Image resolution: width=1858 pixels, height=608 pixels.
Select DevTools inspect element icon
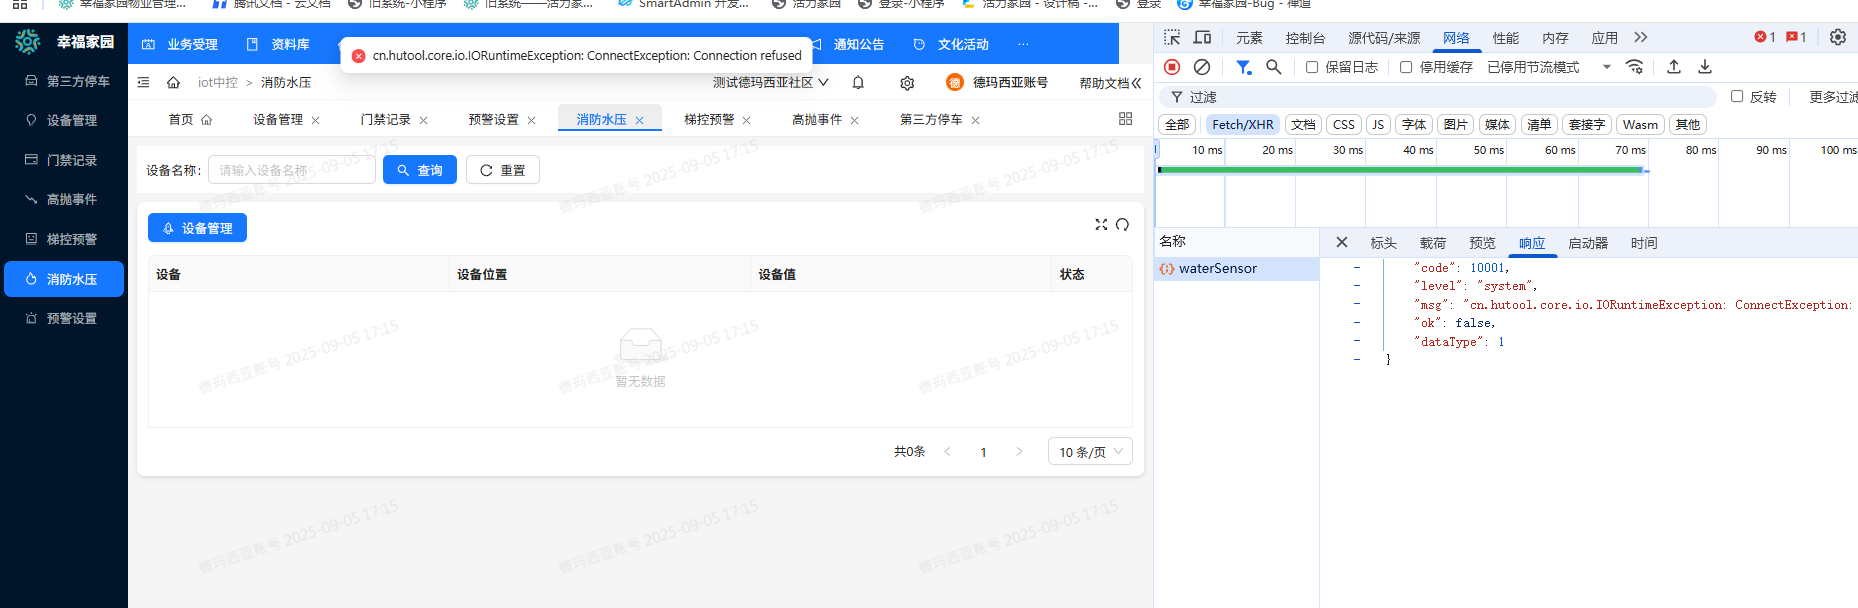coord(1172,37)
